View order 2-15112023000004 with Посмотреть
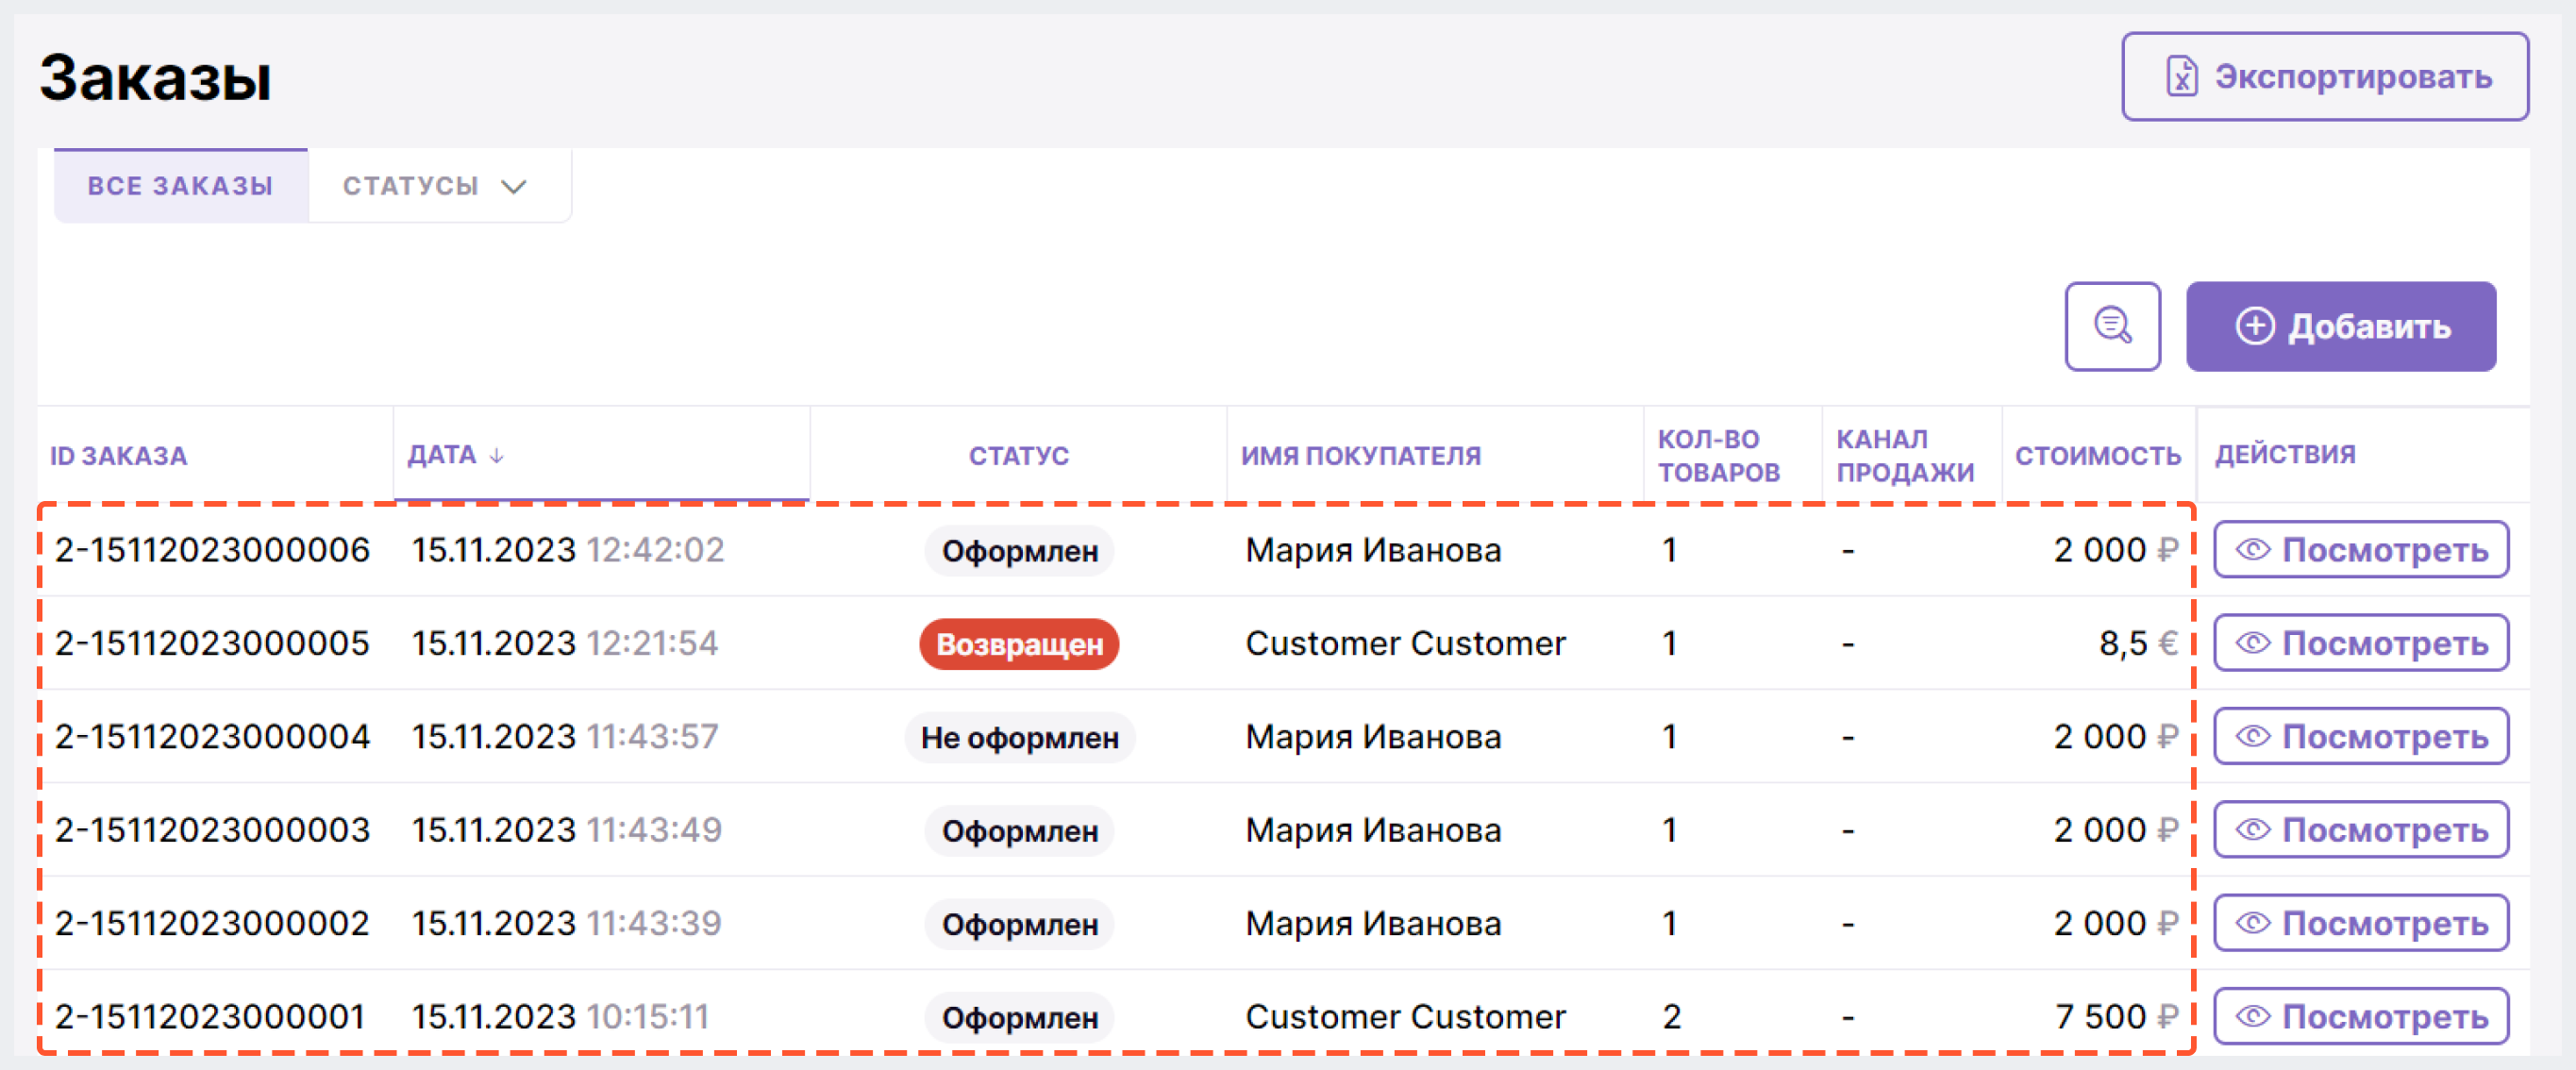Viewport: 2576px width, 1070px height. (x=2361, y=736)
